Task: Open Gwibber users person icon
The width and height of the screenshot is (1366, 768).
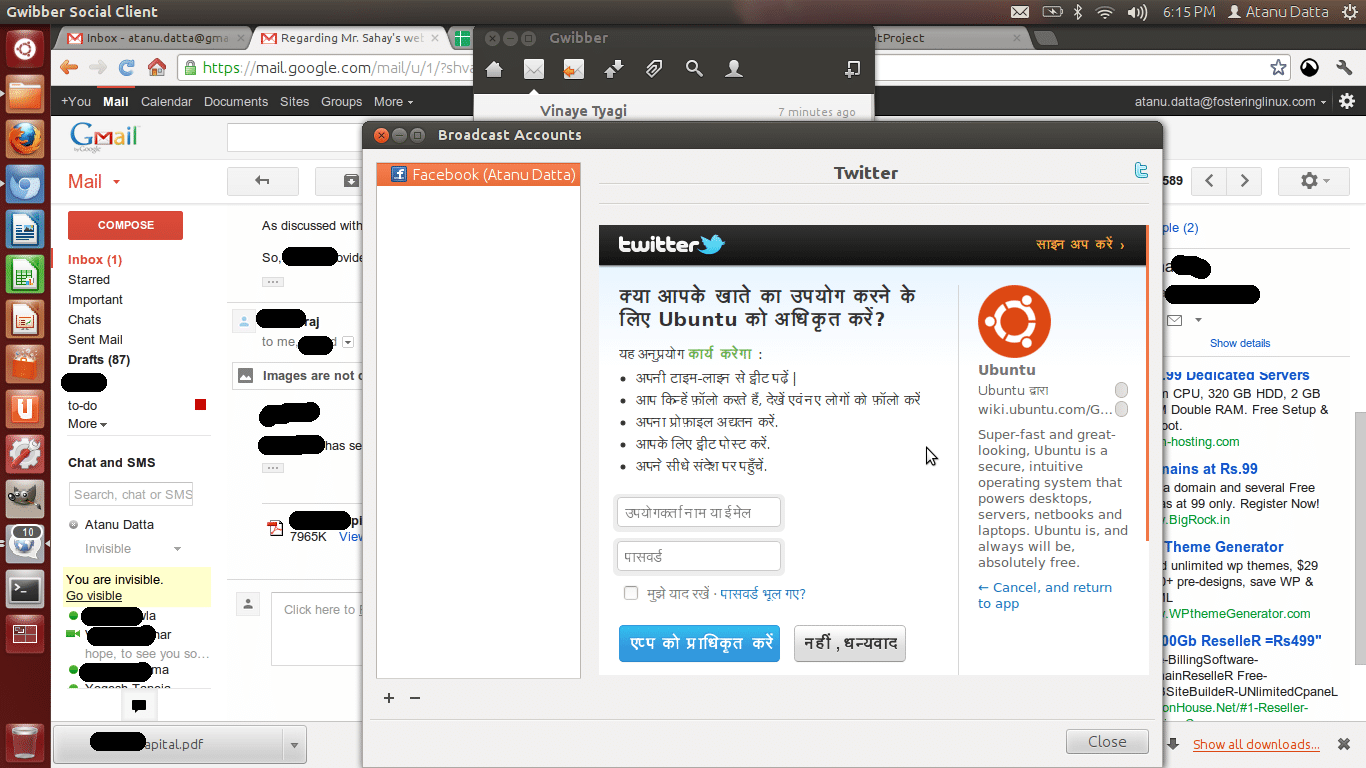Action: click(x=734, y=69)
